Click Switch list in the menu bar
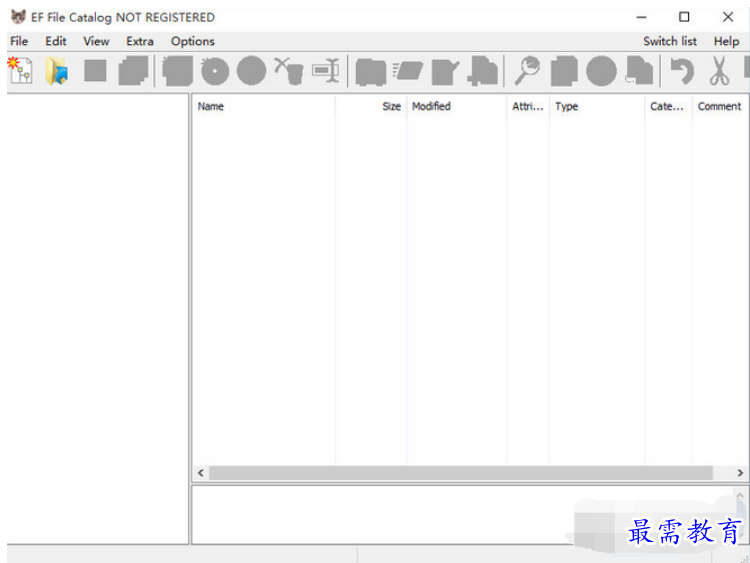The width and height of the screenshot is (750, 563). point(670,41)
